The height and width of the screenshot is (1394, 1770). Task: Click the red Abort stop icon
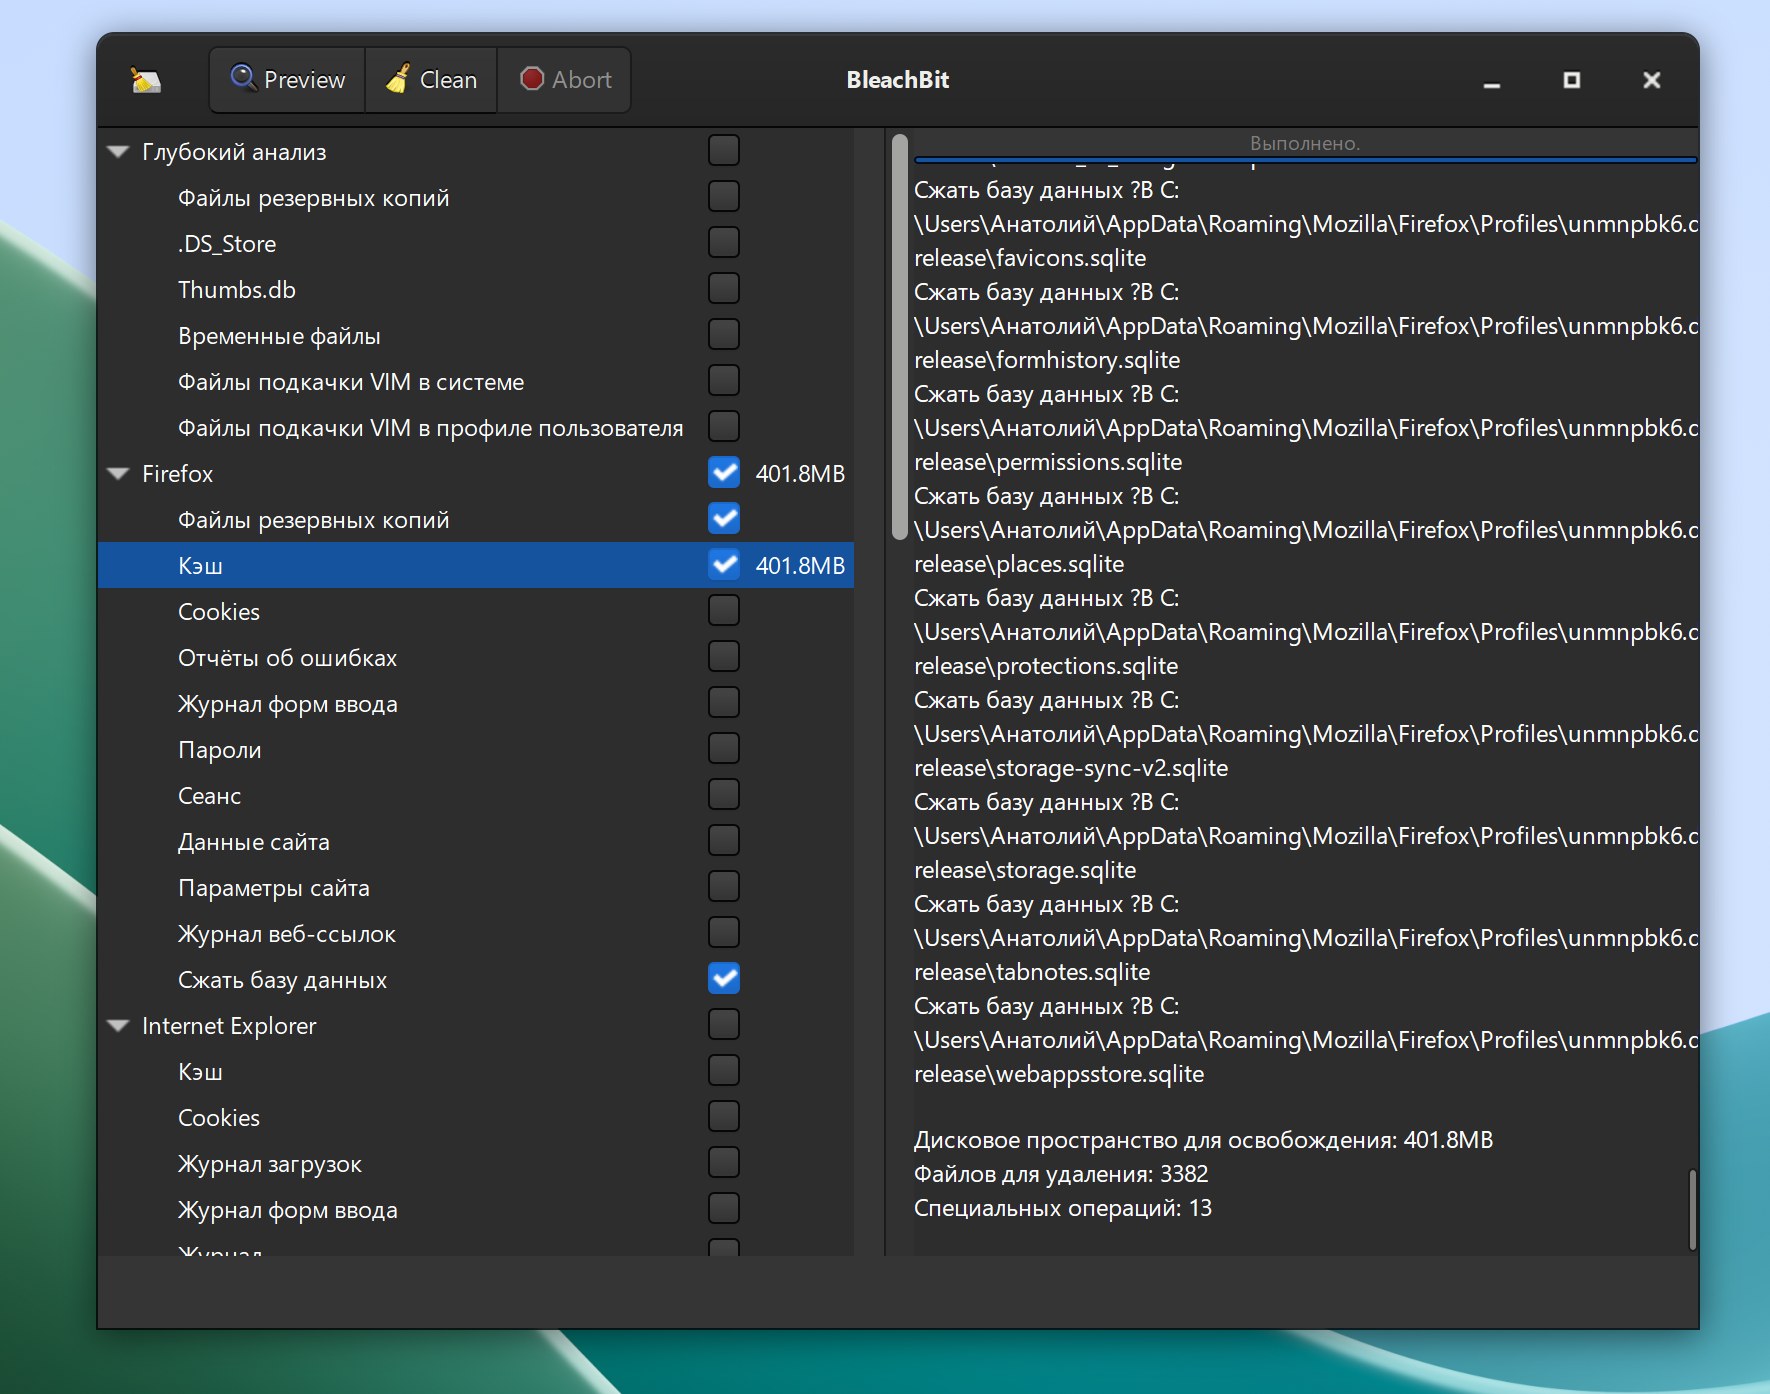(532, 79)
